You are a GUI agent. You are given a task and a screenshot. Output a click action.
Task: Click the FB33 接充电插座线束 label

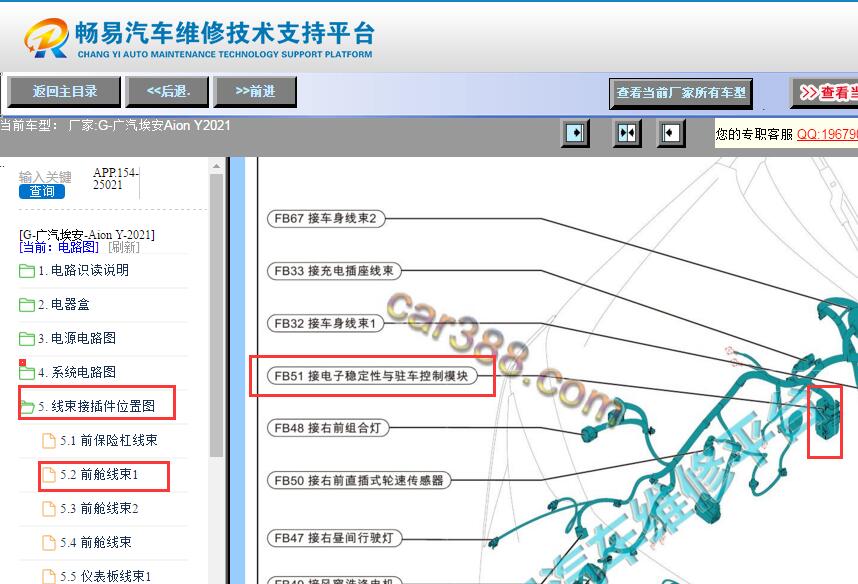pyautogui.click(x=334, y=271)
